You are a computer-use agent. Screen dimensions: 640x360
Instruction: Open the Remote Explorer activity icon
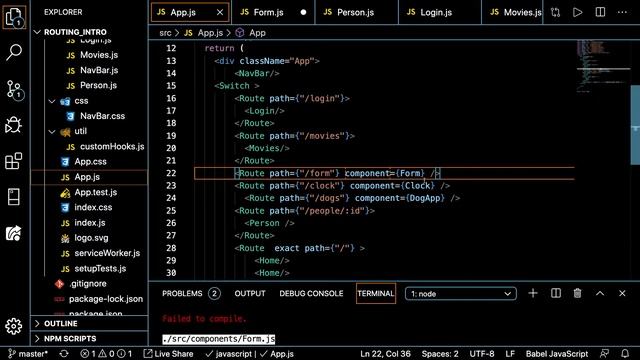point(13,197)
